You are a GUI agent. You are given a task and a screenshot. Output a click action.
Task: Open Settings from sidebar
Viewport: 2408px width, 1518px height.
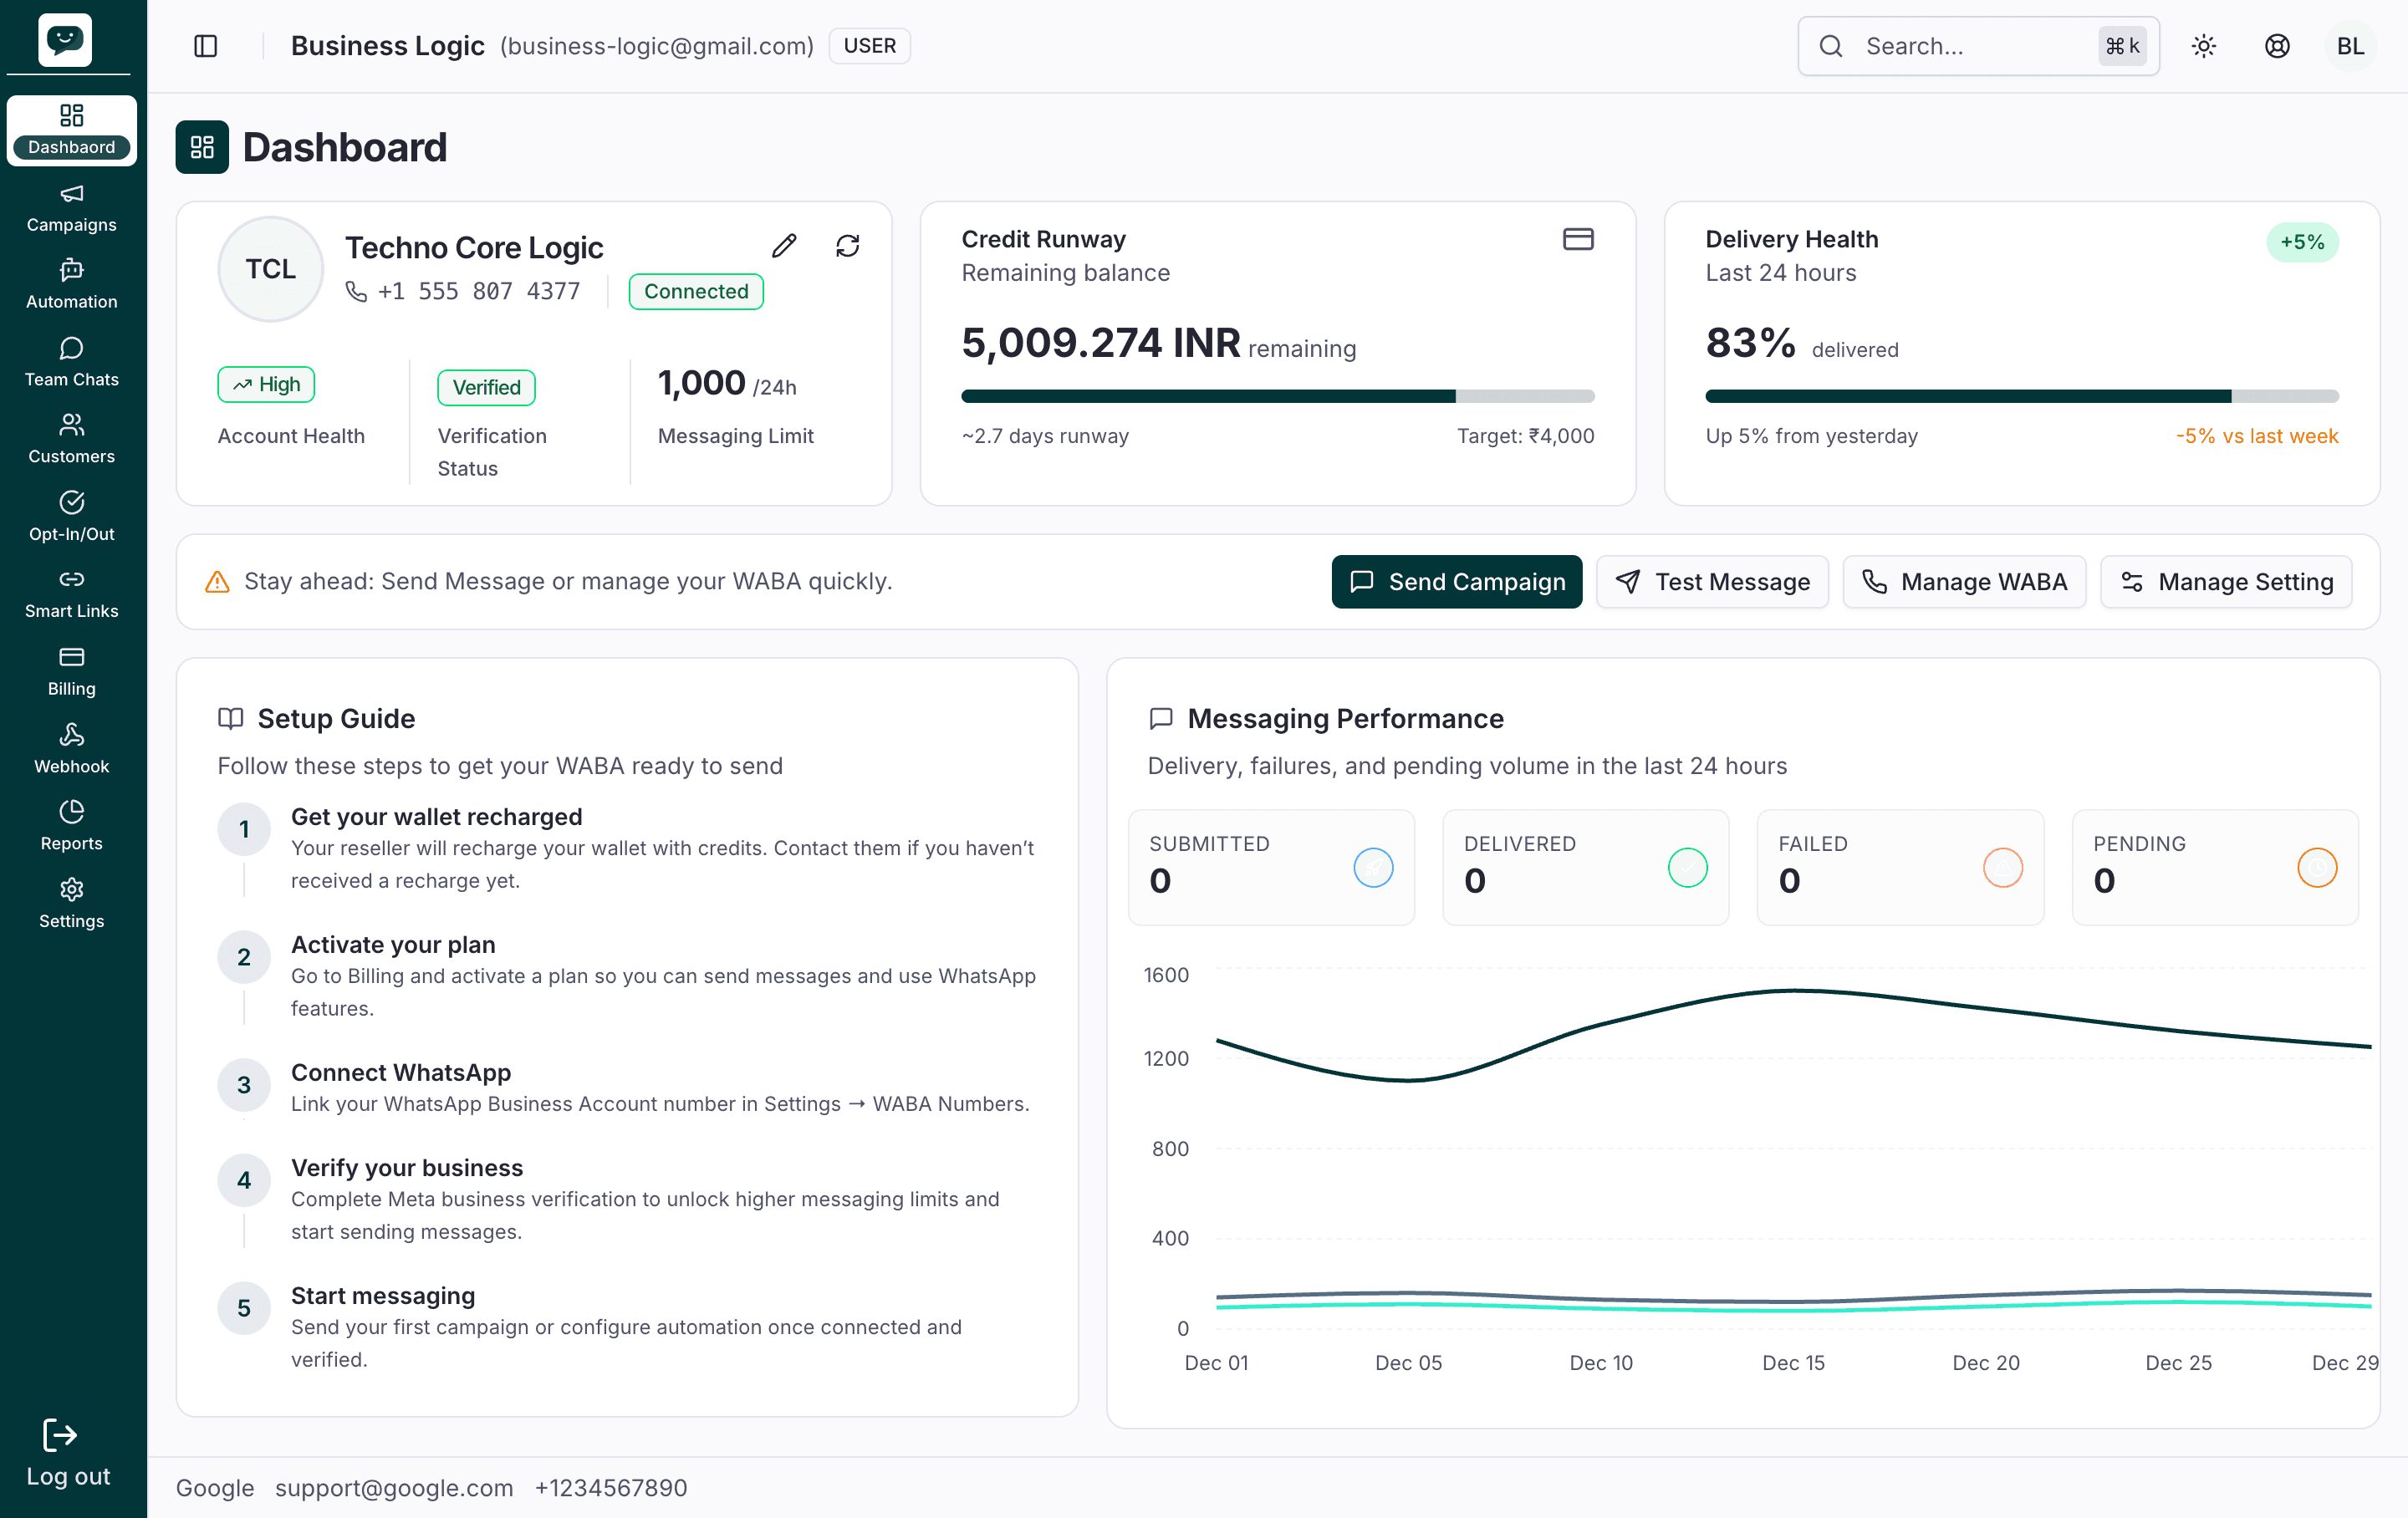(x=72, y=904)
